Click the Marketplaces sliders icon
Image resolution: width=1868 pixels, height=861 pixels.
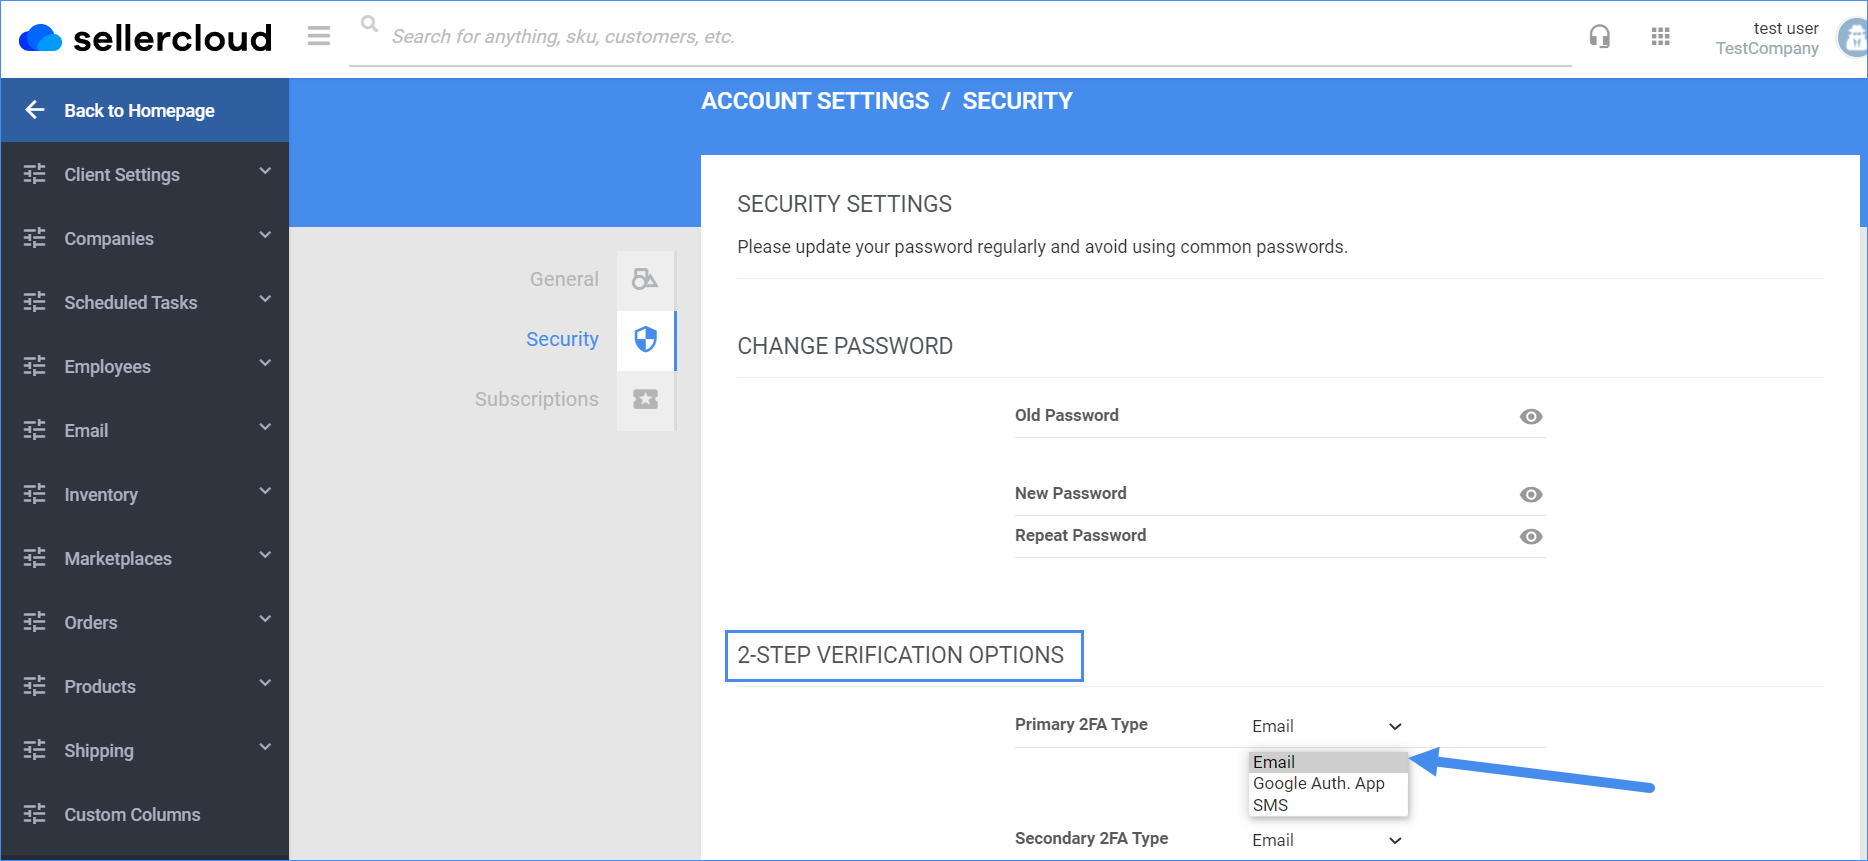(35, 558)
